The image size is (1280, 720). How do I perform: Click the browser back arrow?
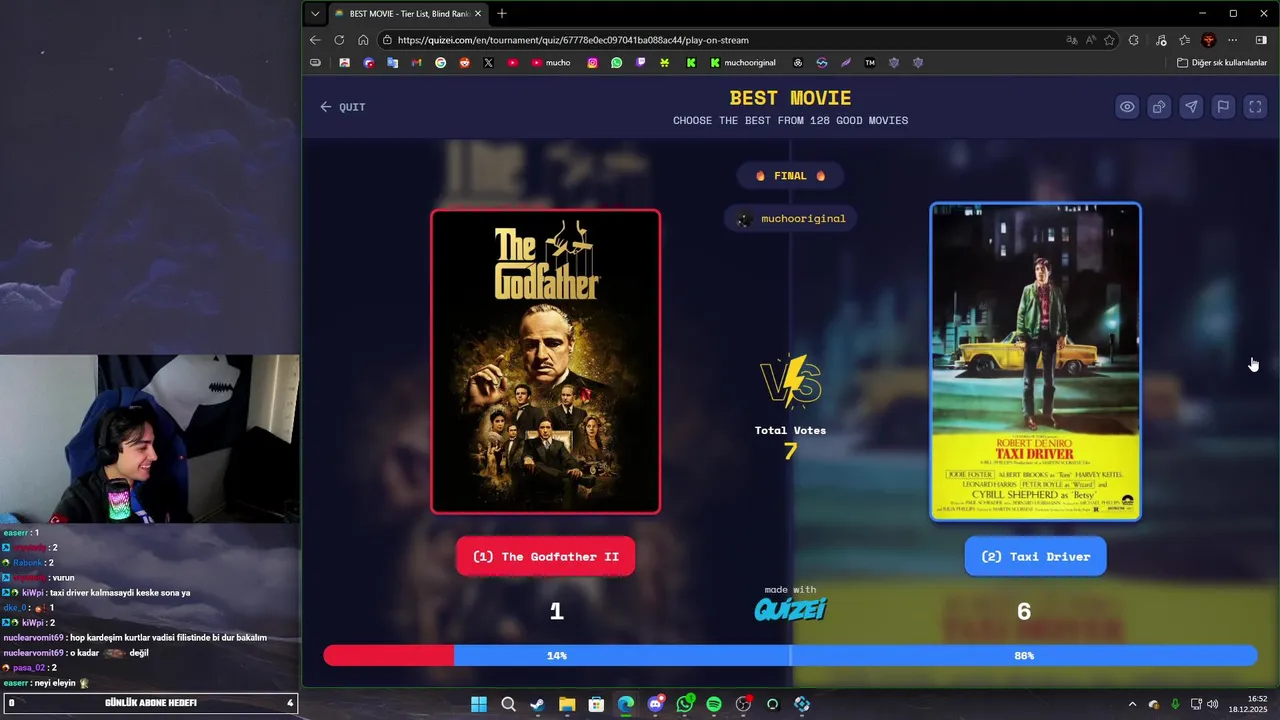(x=315, y=40)
